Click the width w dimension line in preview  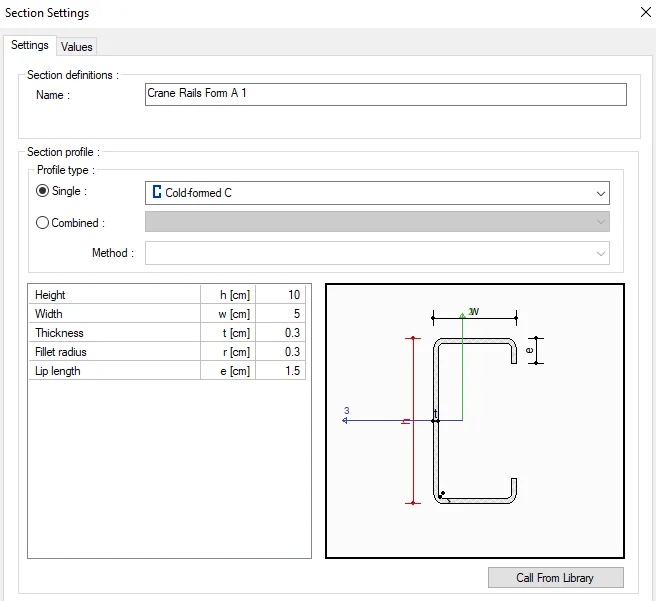tap(474, 318)
